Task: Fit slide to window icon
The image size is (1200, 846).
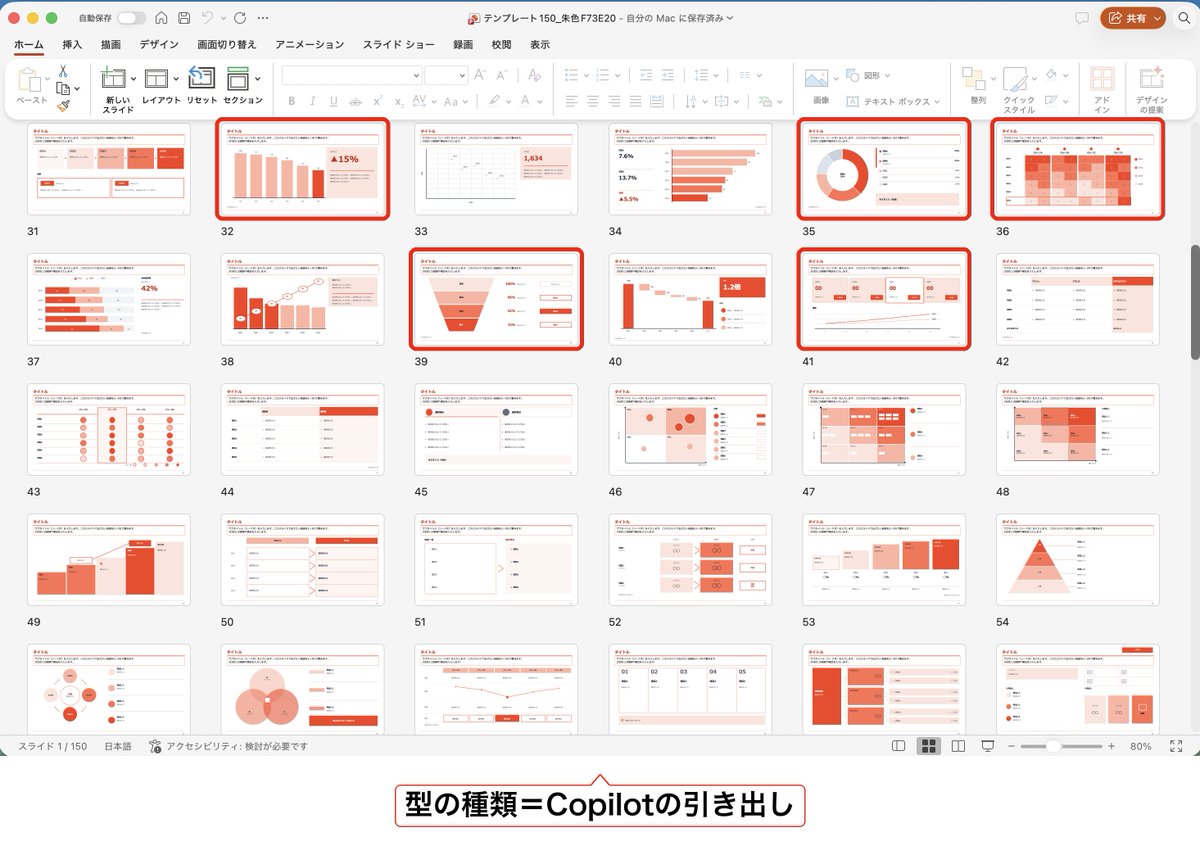Action: [x=1176, y=746]
